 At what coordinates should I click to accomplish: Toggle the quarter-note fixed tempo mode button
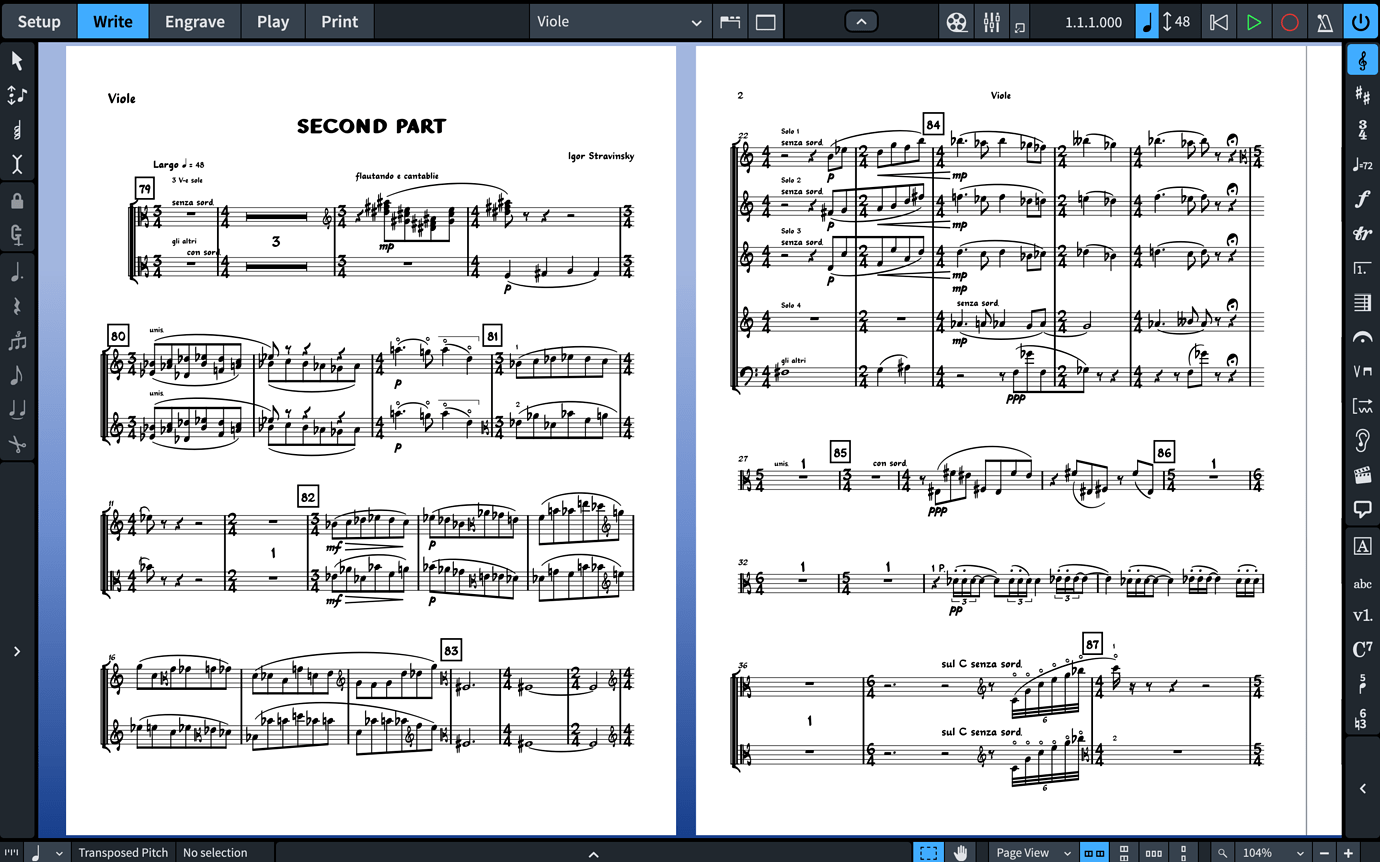tap(1147, 21)
